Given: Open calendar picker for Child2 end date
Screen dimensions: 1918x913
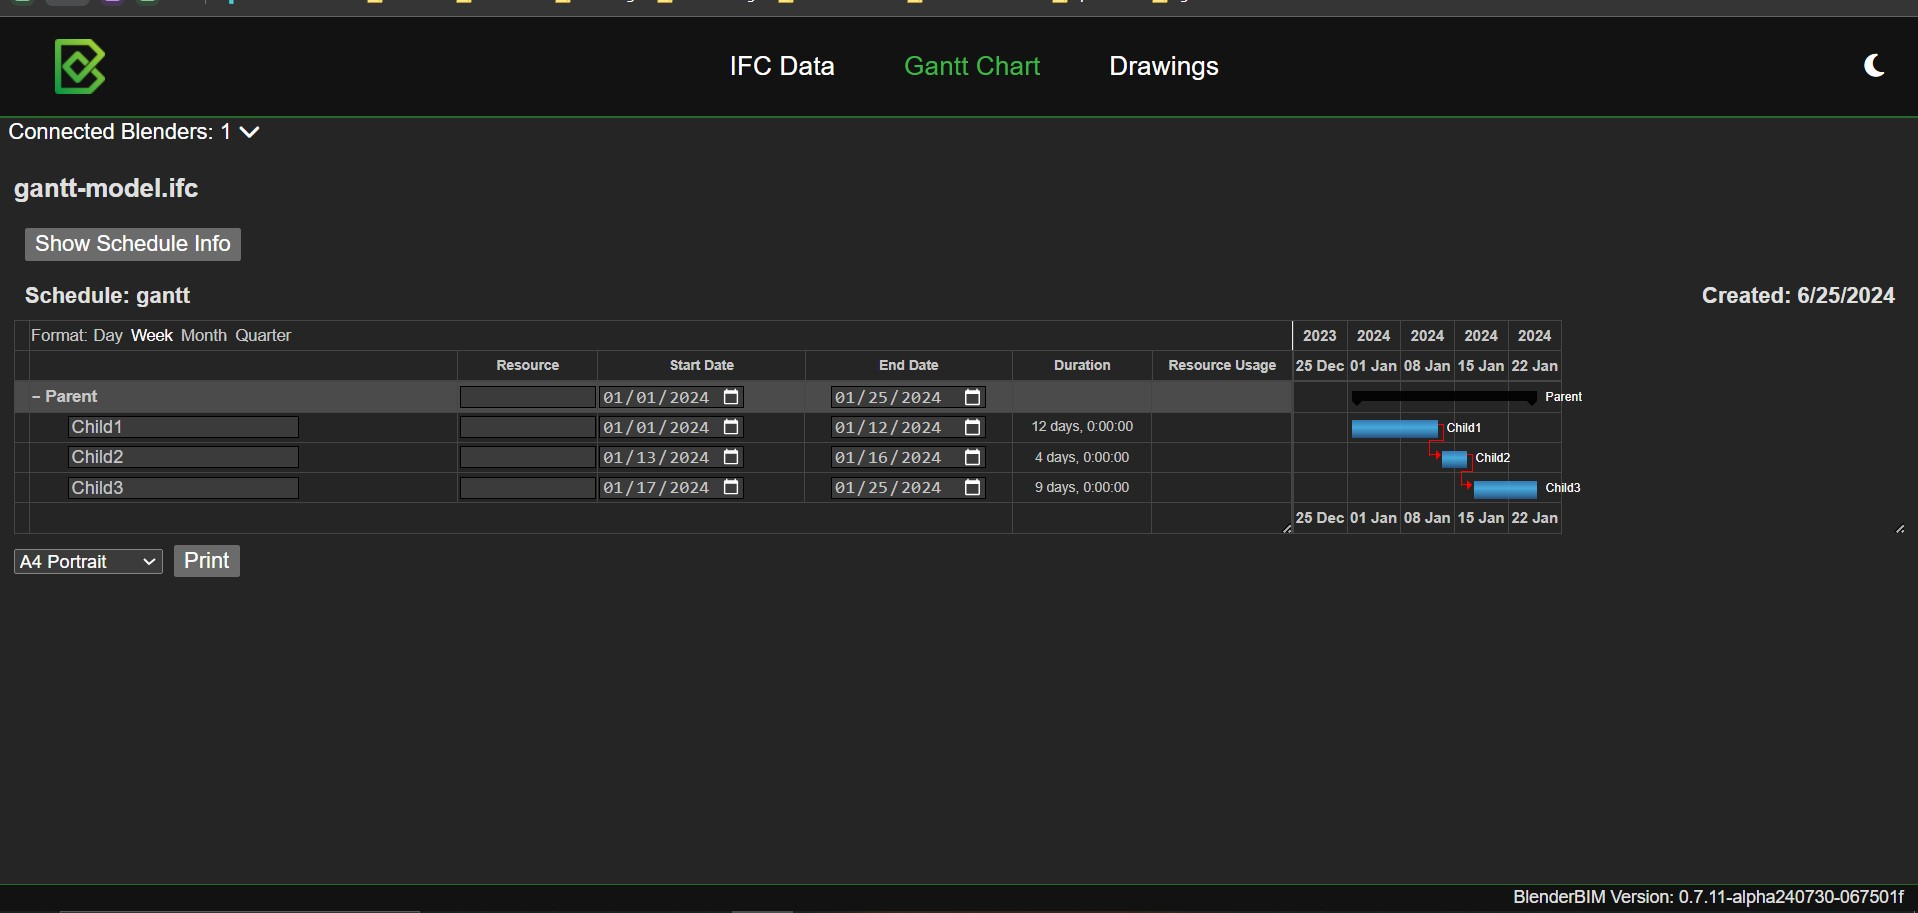Looking at the screenshot, I should point(972,457).
